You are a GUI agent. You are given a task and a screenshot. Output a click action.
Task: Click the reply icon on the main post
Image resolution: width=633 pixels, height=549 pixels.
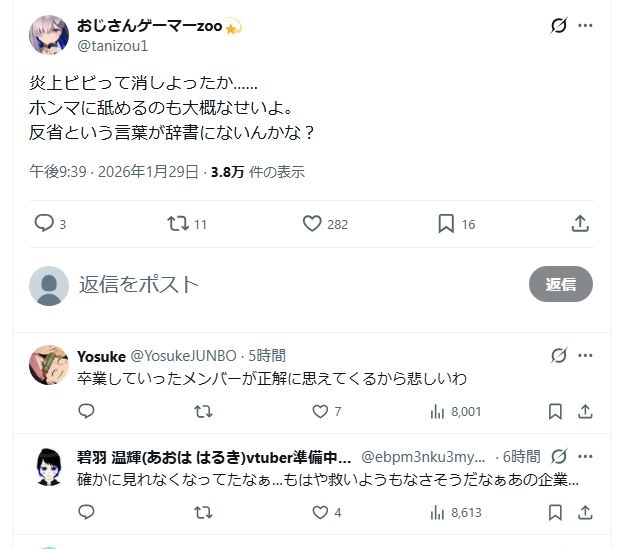click(x=44, y=224)
